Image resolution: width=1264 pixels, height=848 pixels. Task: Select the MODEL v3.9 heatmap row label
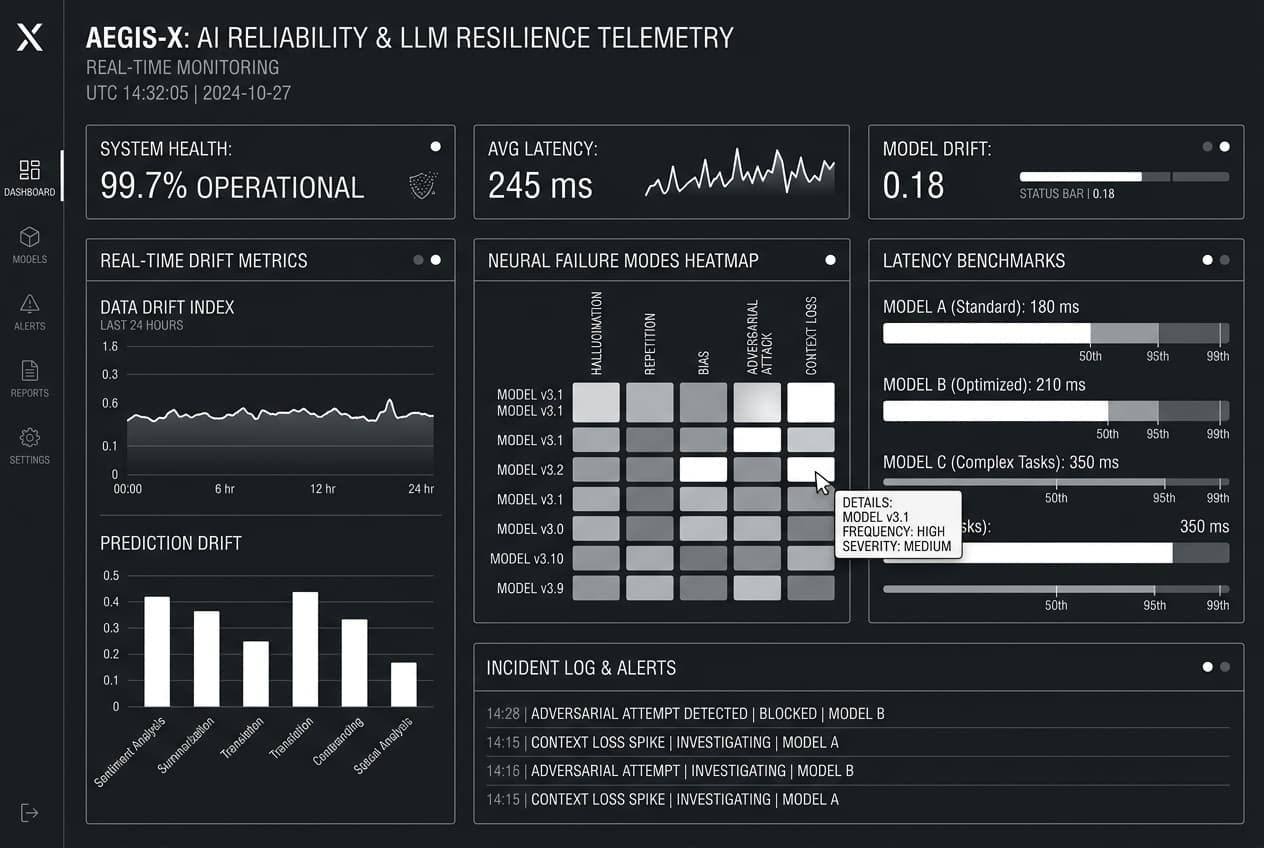[530, 588]
